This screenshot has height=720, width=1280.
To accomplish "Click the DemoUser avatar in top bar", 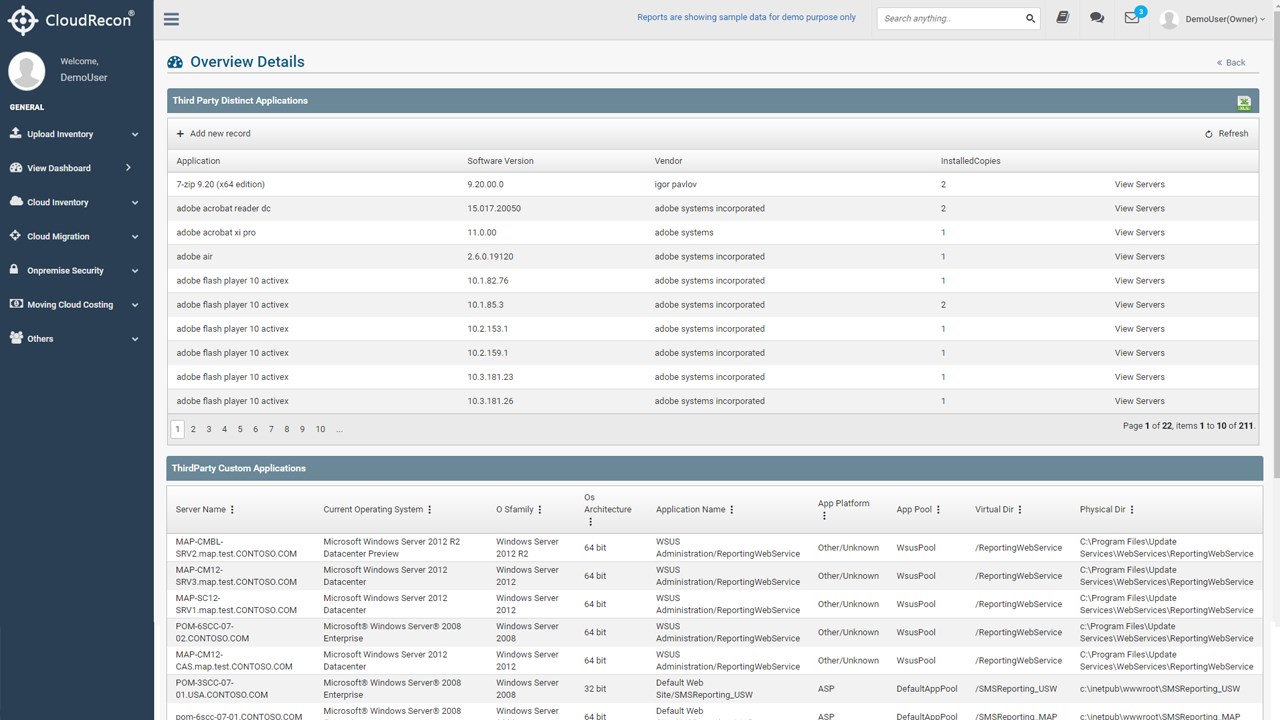I will click(1169, 19).
